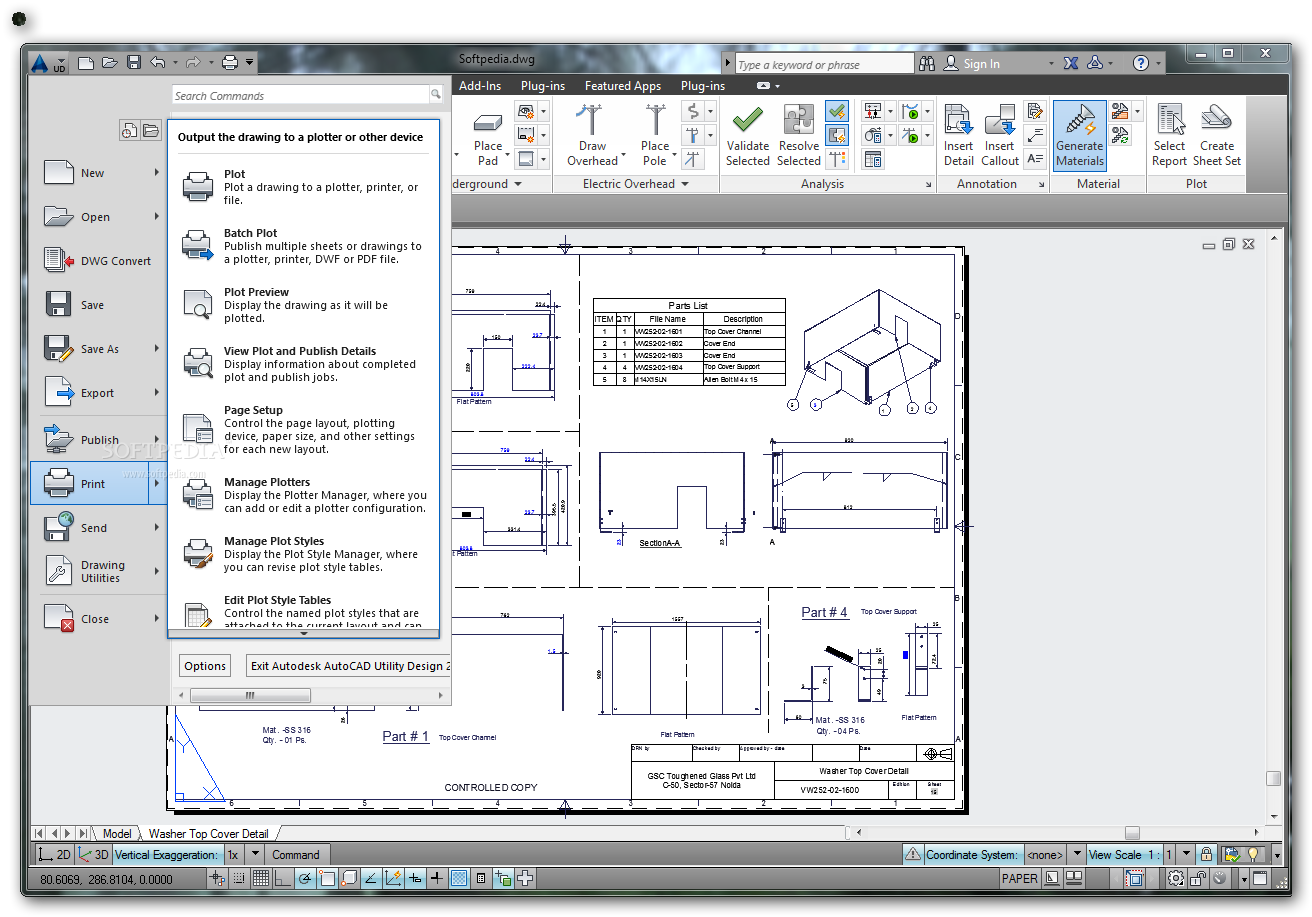Select Plot Preview menu entry
Image resolution: width=1312 pixels, height=917 pixels.
304,305
